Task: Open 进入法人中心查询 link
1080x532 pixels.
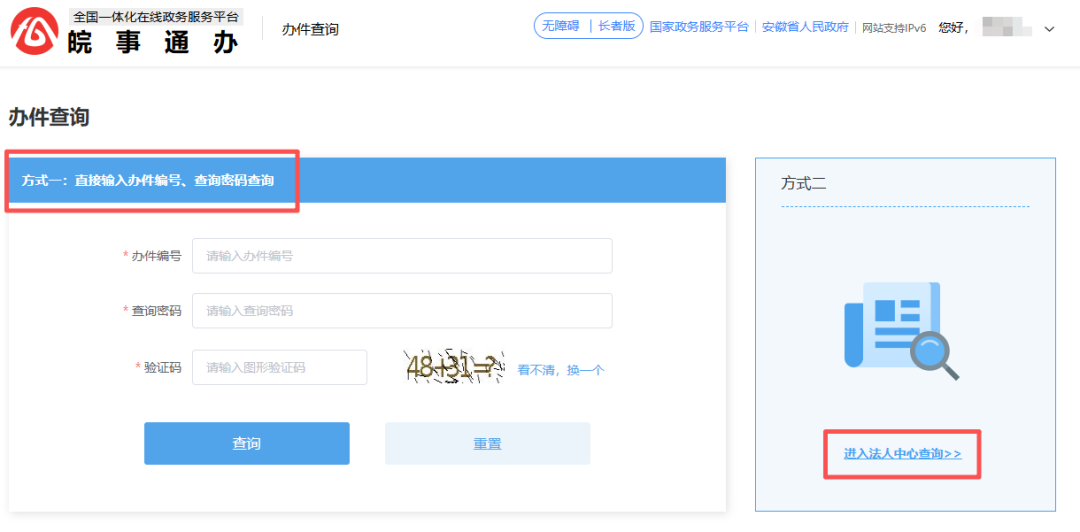Action: point(902,454)
